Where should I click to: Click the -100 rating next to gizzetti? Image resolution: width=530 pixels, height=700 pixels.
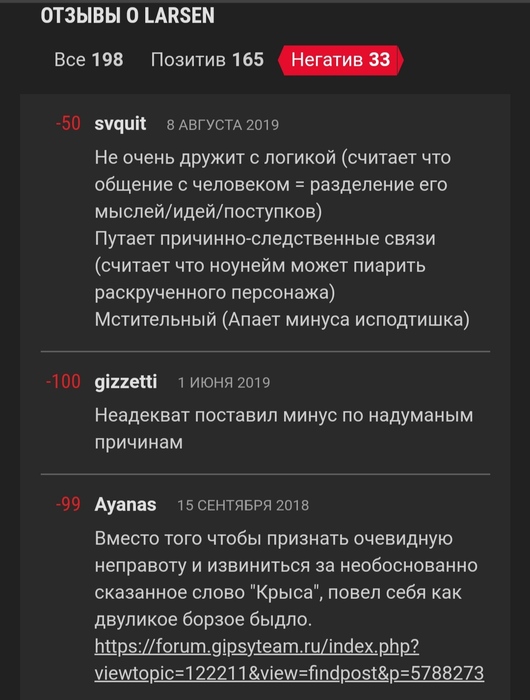(63, 382)
